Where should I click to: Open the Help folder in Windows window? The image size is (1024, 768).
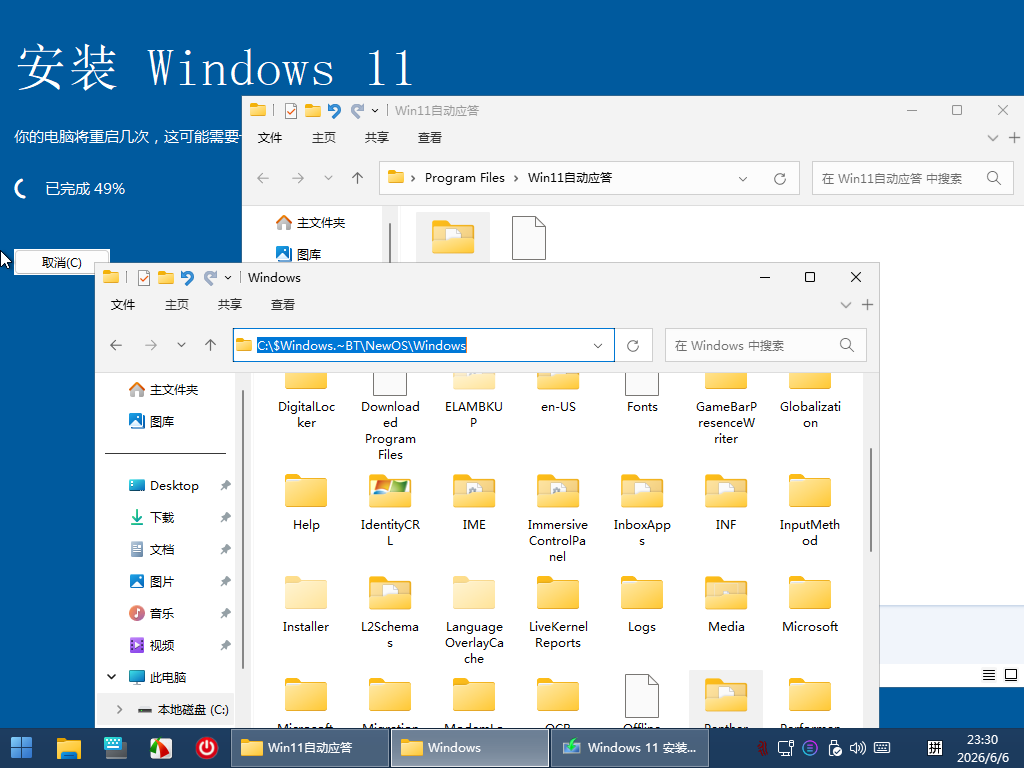[306, 504]
